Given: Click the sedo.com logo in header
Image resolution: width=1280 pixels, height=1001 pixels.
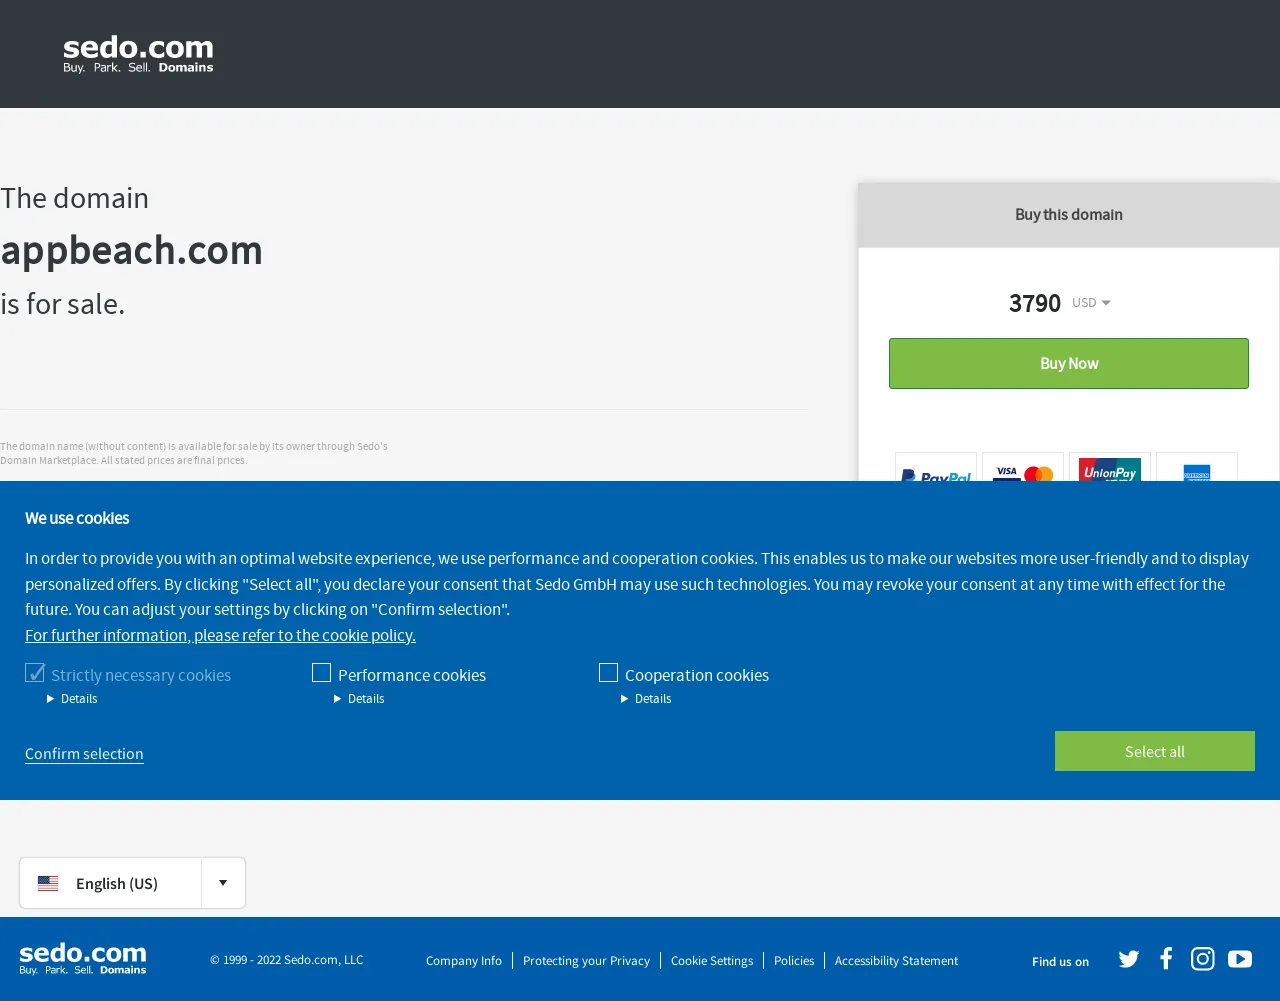Looking at the screenshot, I should (x=138, y=54).
